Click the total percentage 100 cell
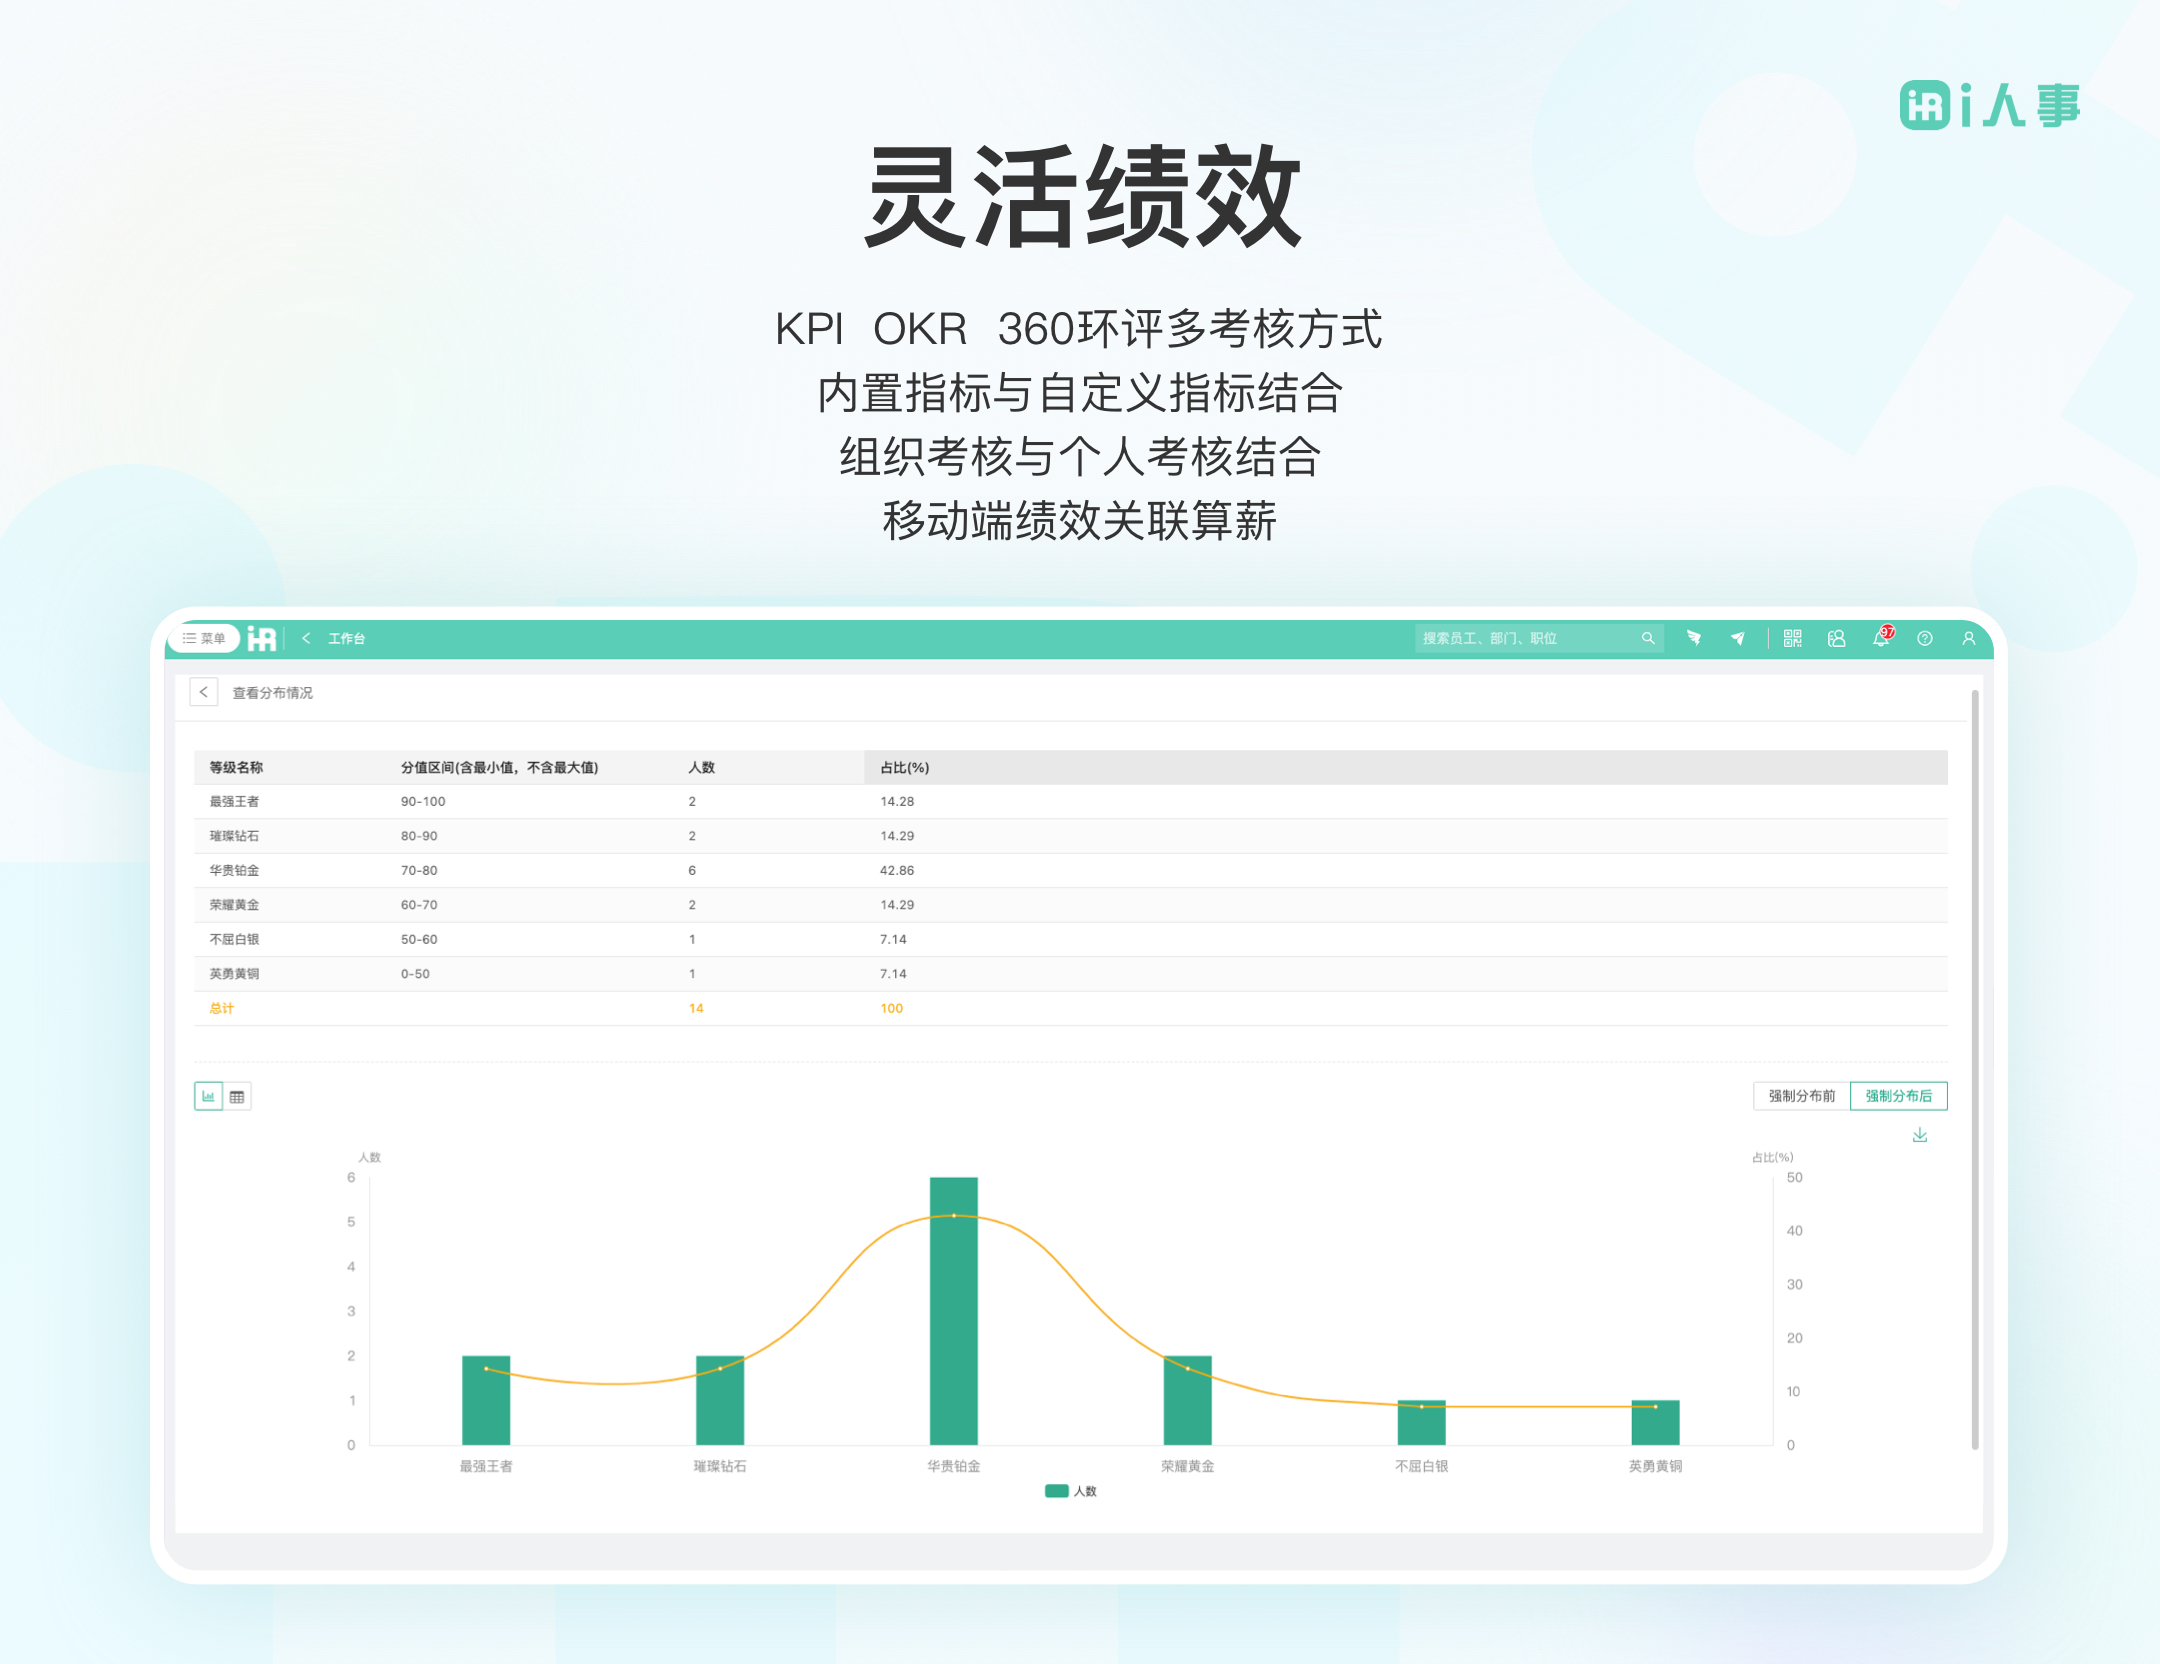This screenshot has height=1664, width=2160. 891,1008
